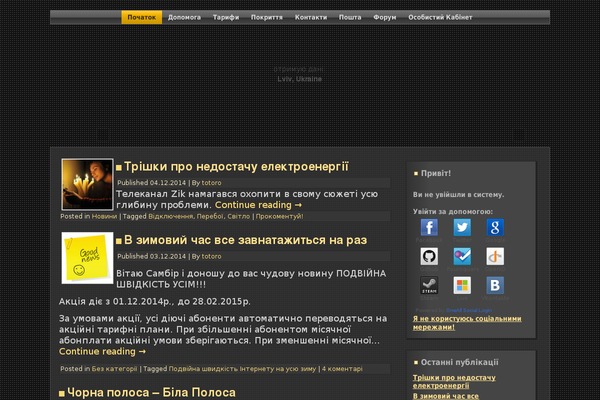
Task: Click the Published 04.12.2014 date text
Action: click(152, 183)
